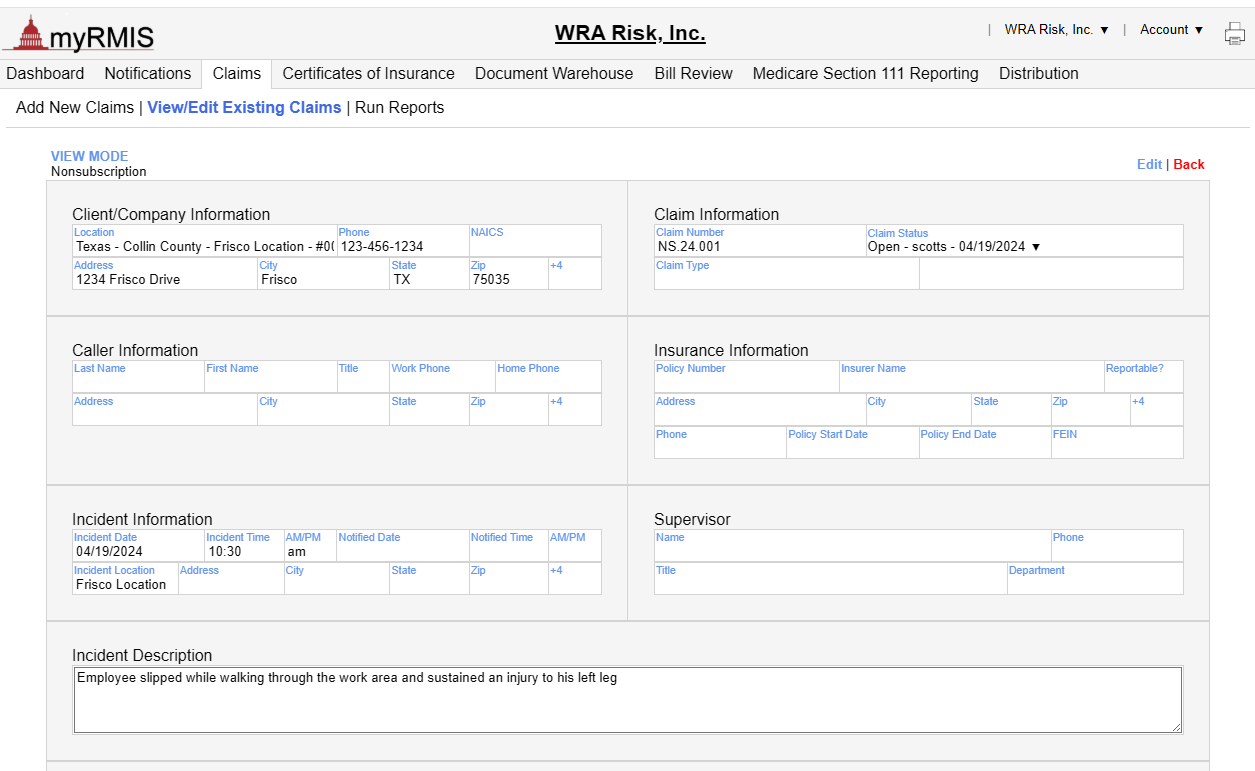
Task: Click the Caller Last Name field
Action: pyautogui.click(x=138, y=377)
